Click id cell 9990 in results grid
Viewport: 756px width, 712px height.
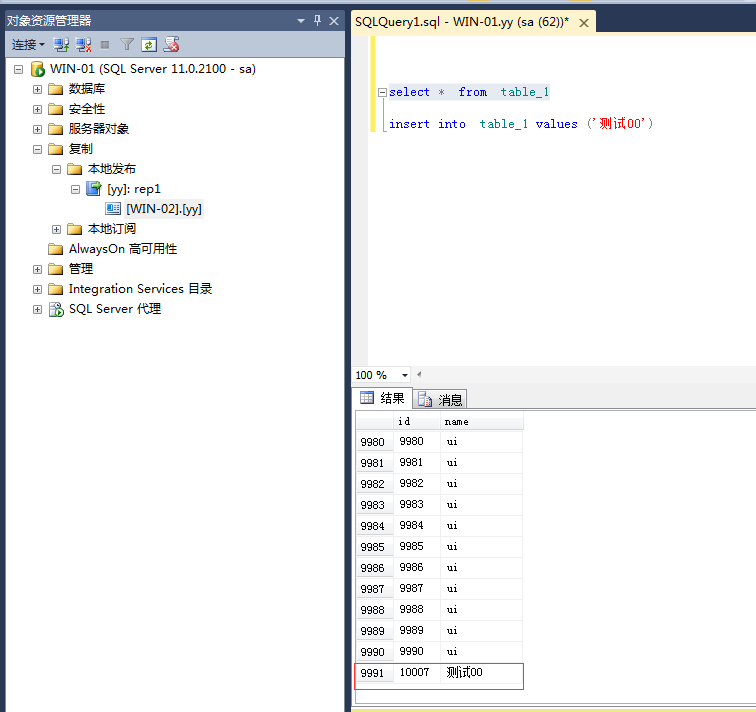point(417,652)
